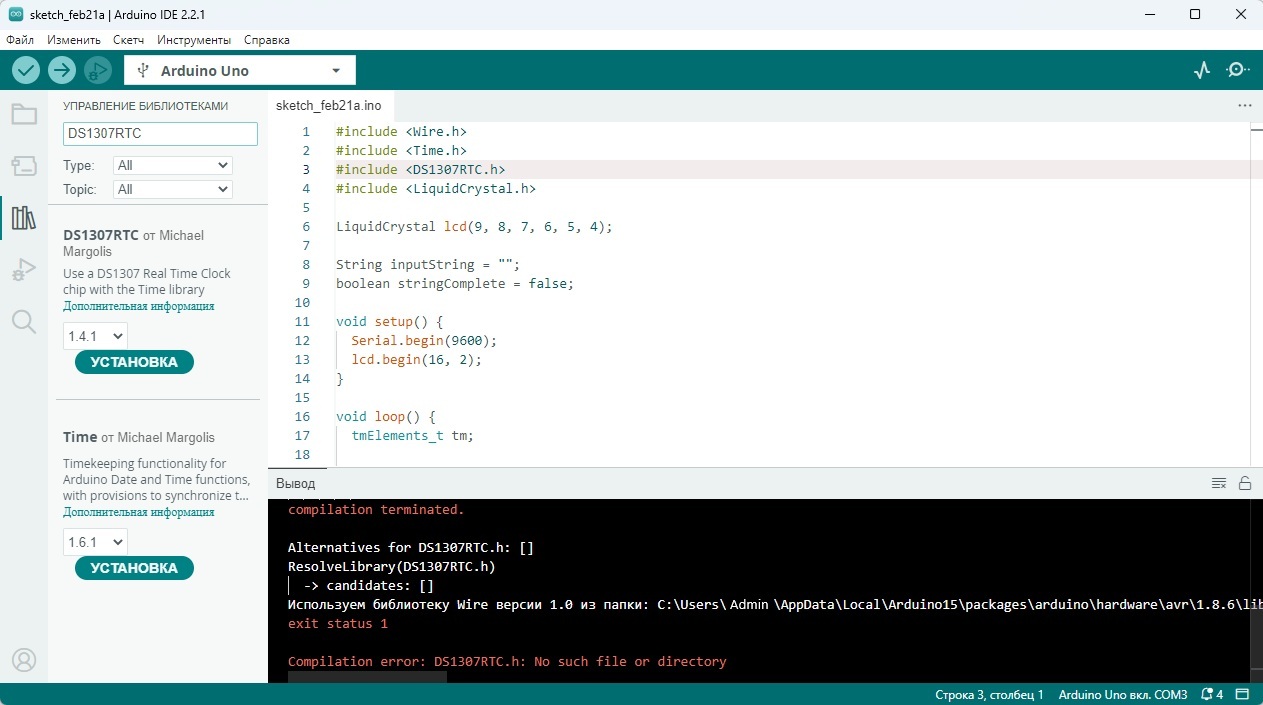Image resolution: width=1263 pixels, height=705 pixels.
Task: Open the Type filter dropdown
Action: click(x=172, y=165)
